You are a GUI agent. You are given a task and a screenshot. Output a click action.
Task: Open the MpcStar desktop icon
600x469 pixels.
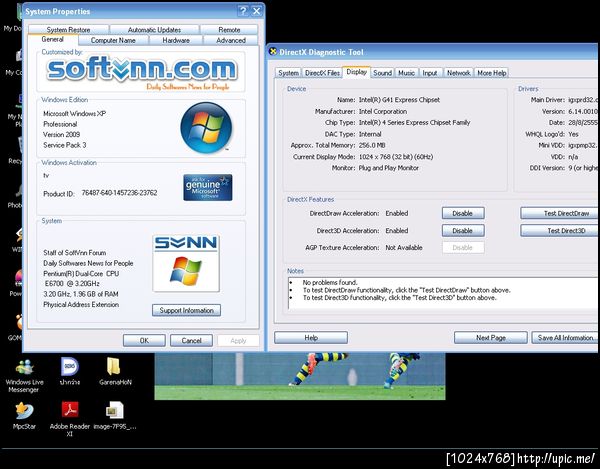(24, 416)
